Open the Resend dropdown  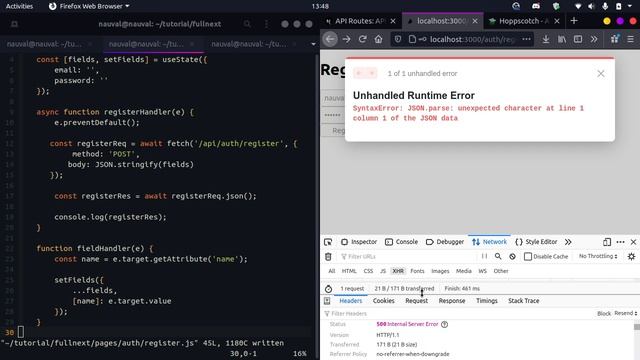point(626,313)
